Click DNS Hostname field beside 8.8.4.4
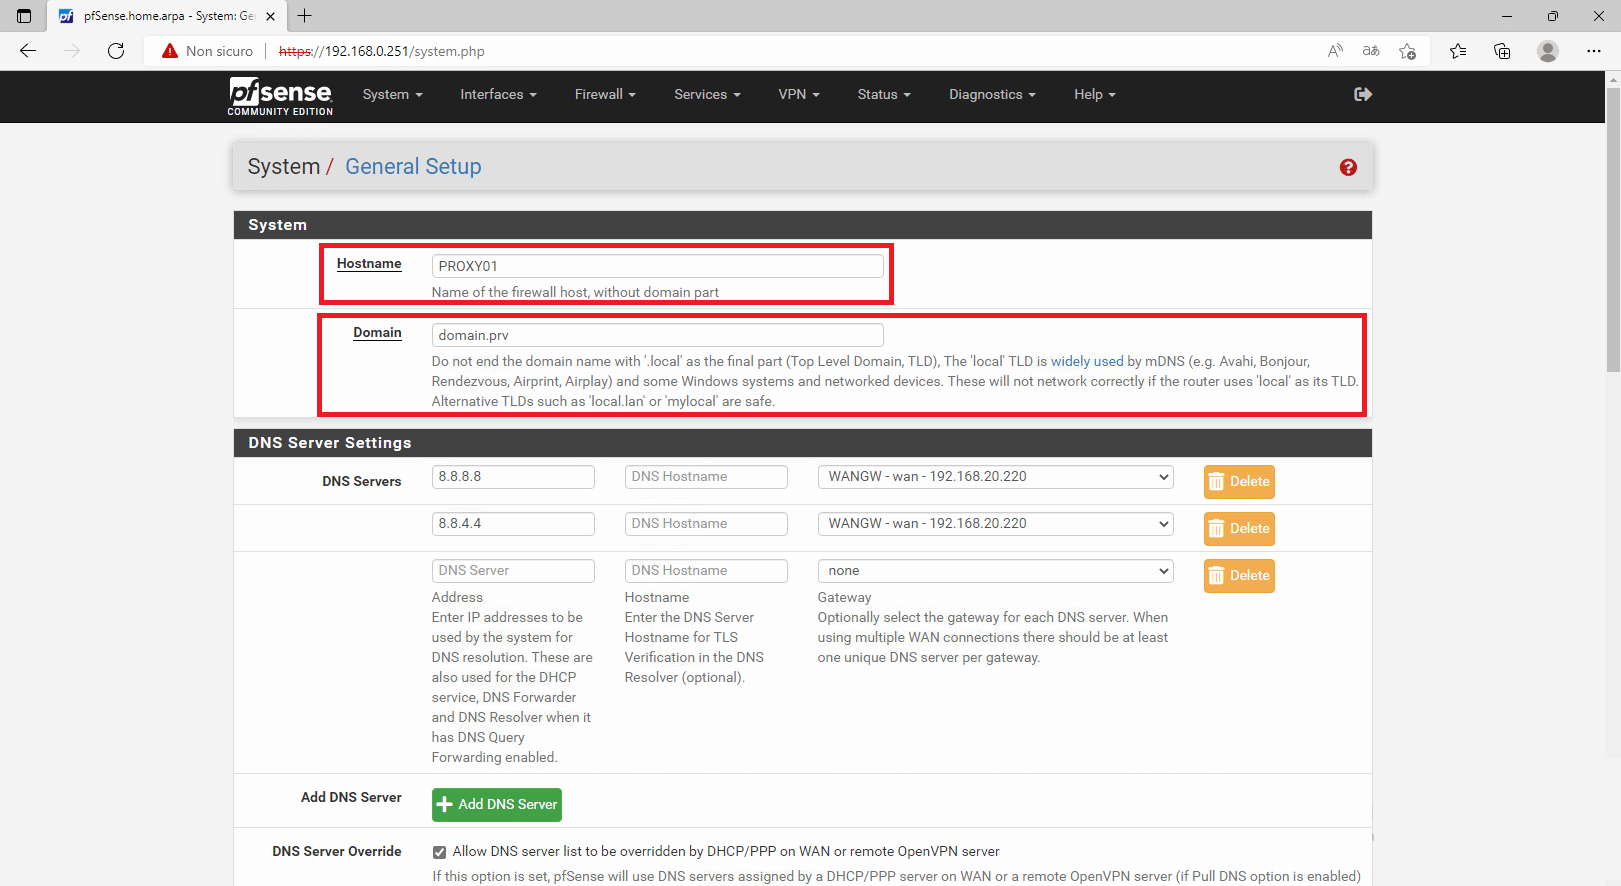 (x=706, y=524)
